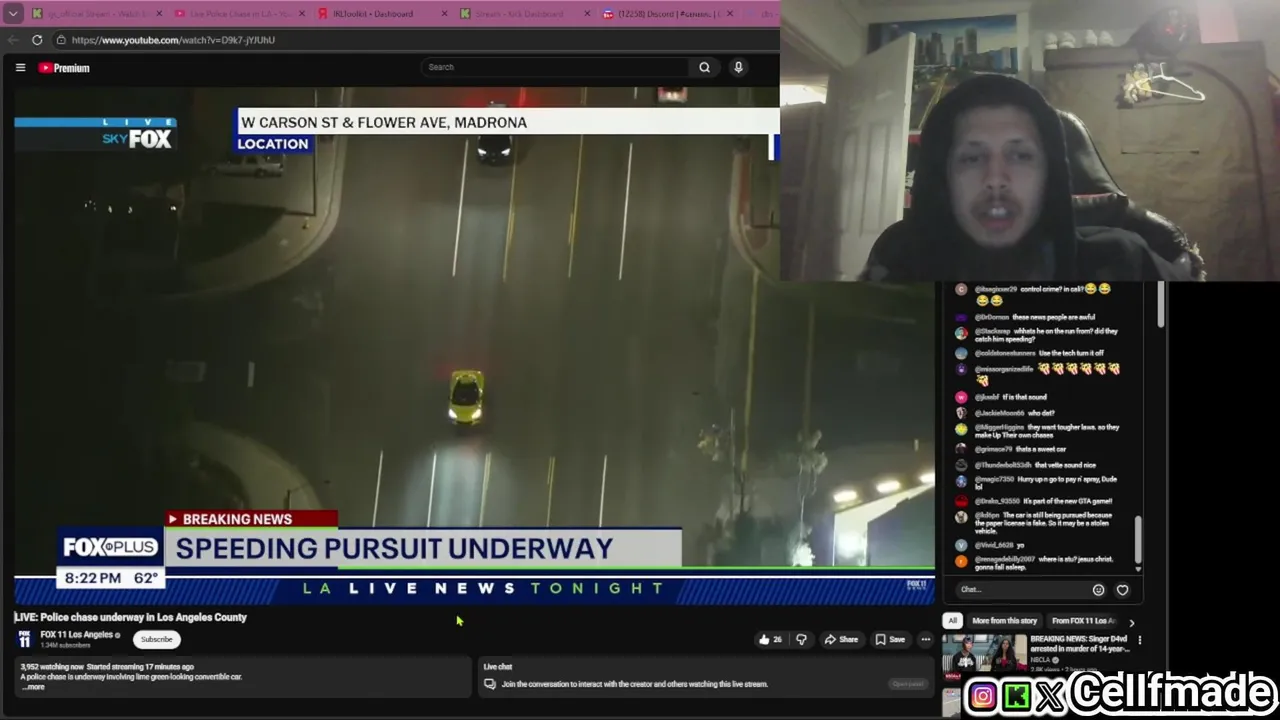Select More from this story chip

1004,621
